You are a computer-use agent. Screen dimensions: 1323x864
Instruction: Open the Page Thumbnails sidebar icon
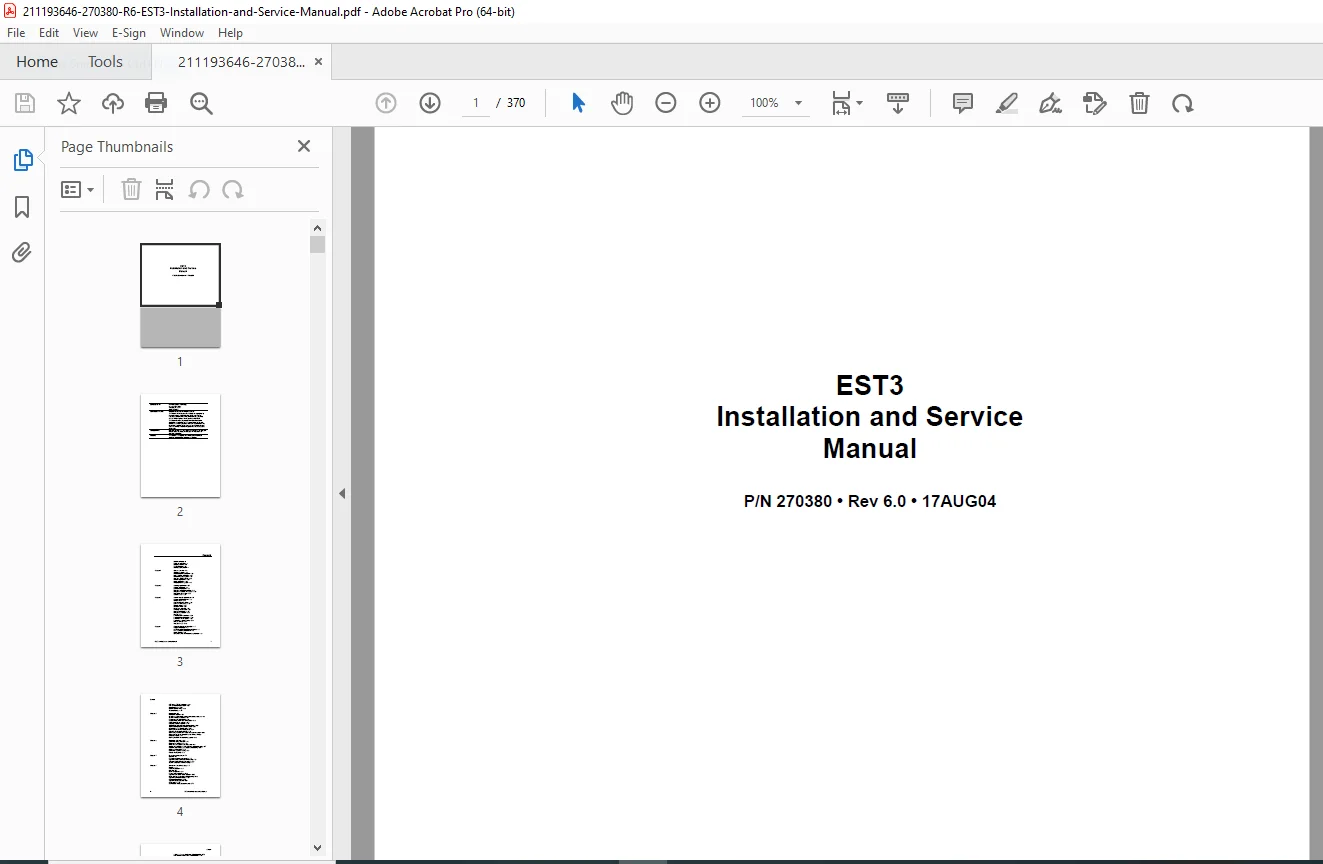pos(22,160)
